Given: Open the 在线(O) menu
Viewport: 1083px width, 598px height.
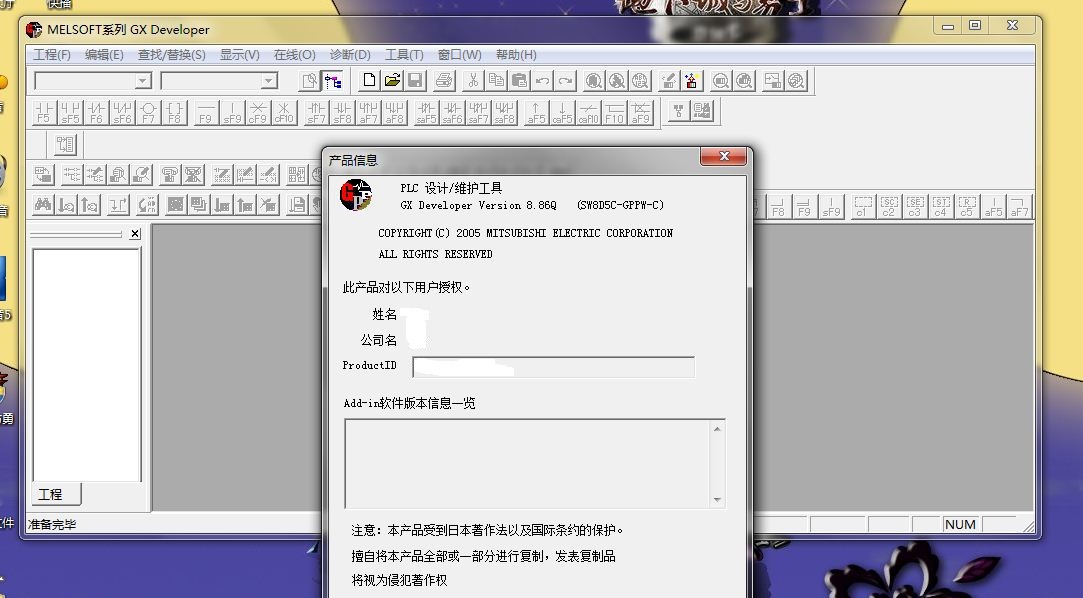Looking at the screenshot, I should 294,55.
